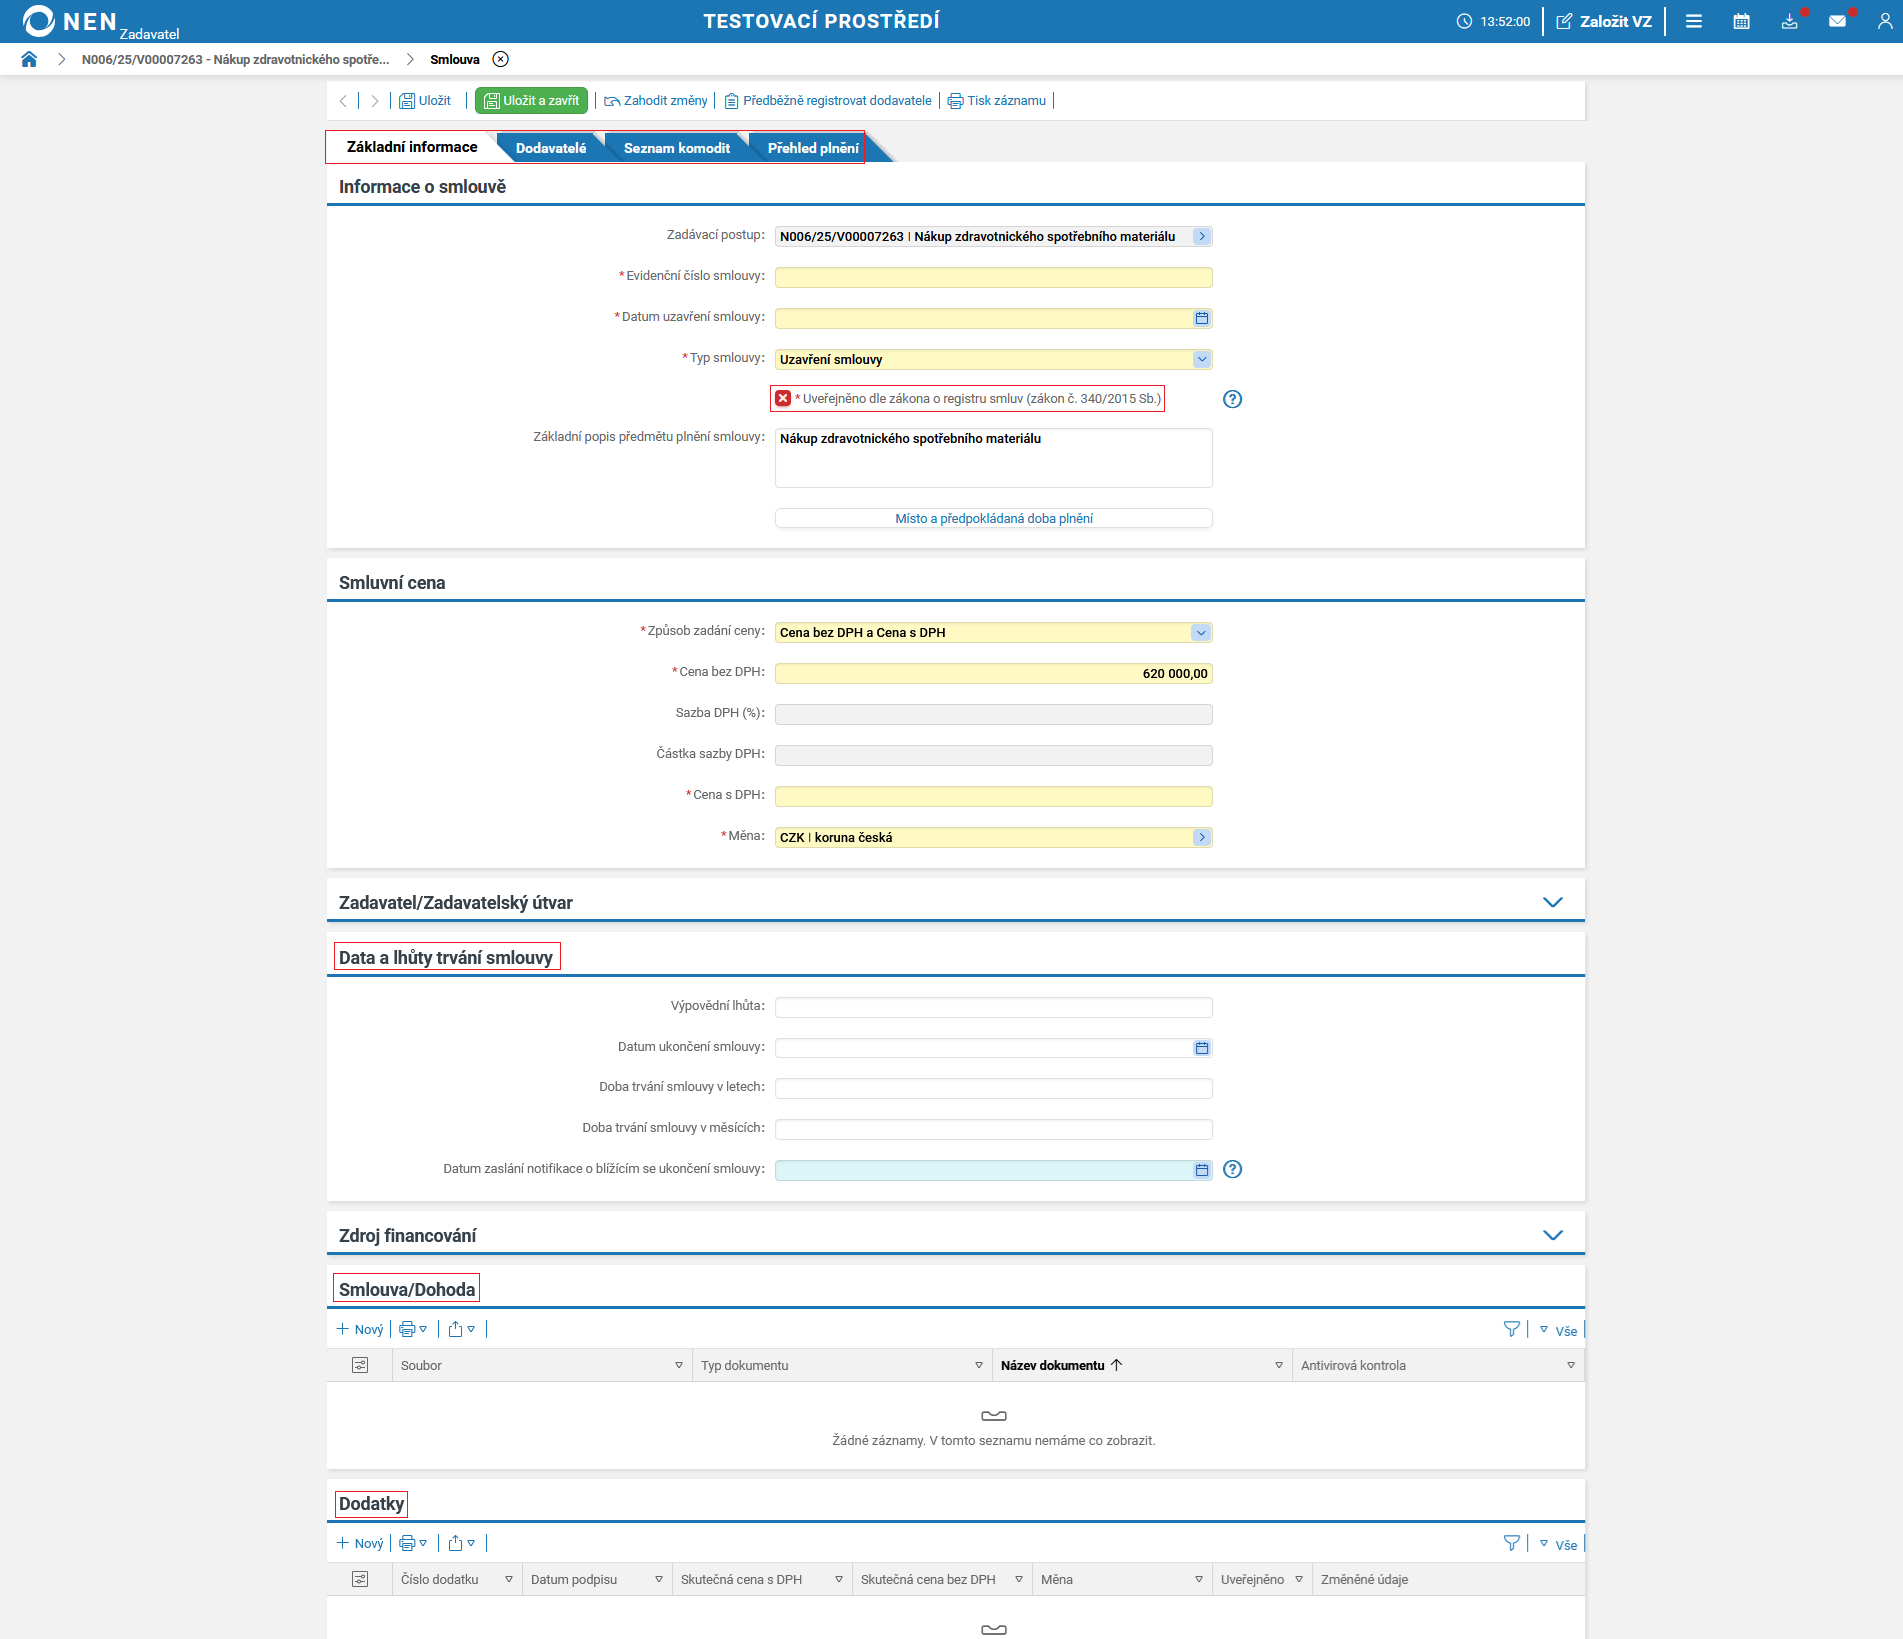Screen dimensions: 1903x1639
Task: Open column settings in Dodatky table
Action: point(360,1579)
